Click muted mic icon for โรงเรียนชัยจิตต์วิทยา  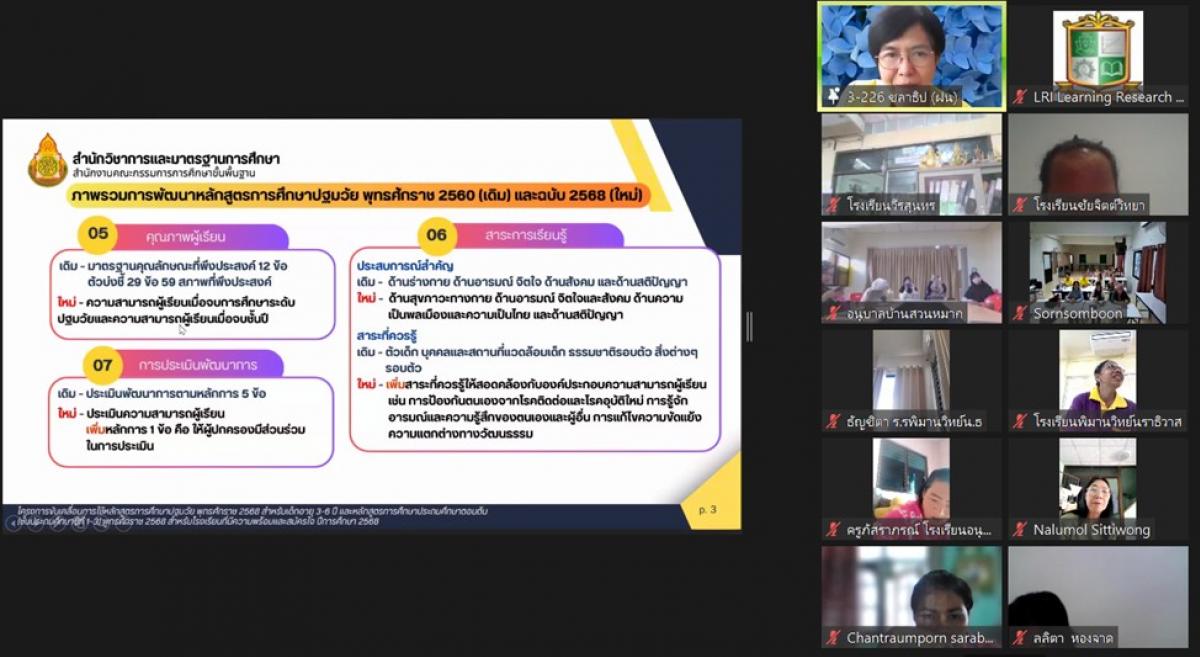[x=1020, y=205]
